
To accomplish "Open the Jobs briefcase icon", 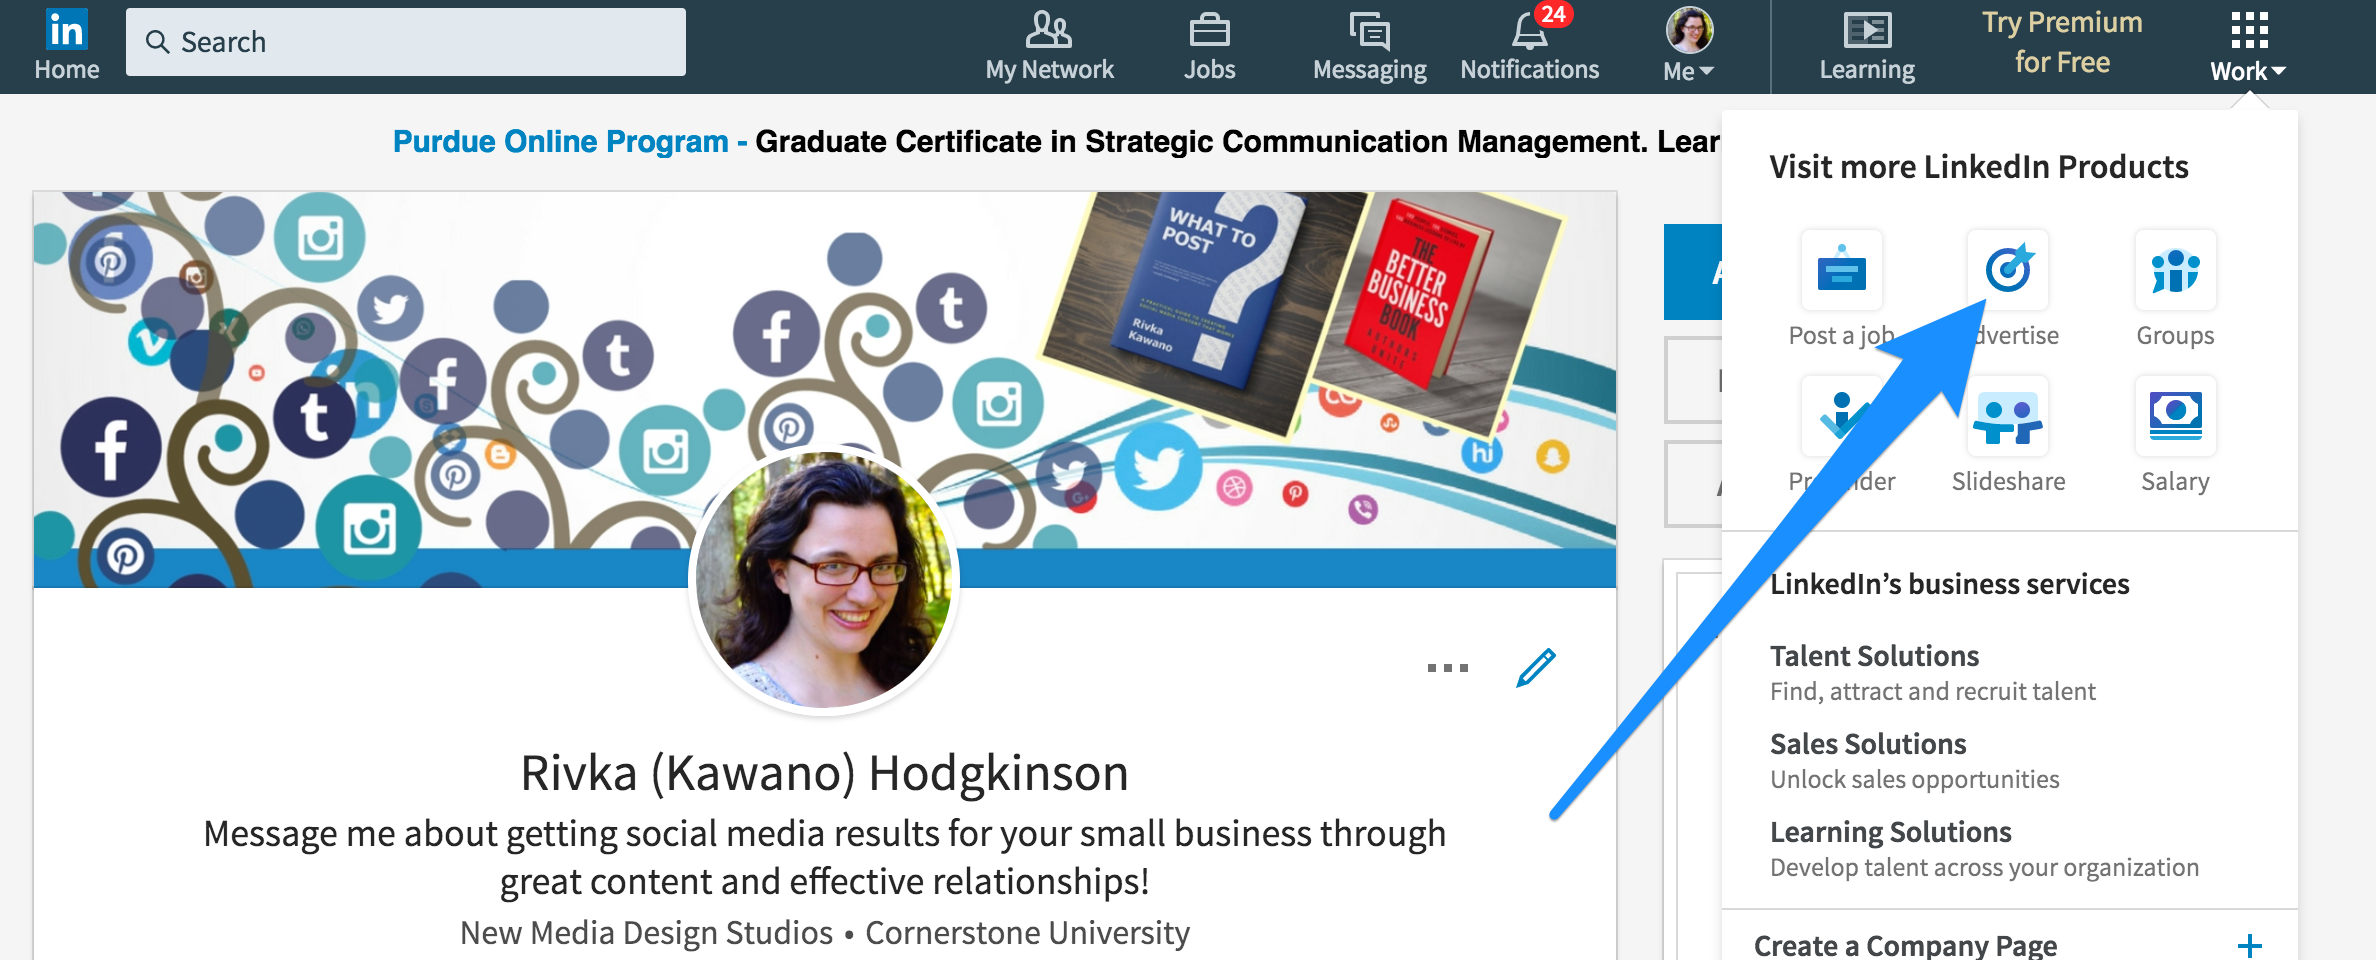I will point(1209,31).
